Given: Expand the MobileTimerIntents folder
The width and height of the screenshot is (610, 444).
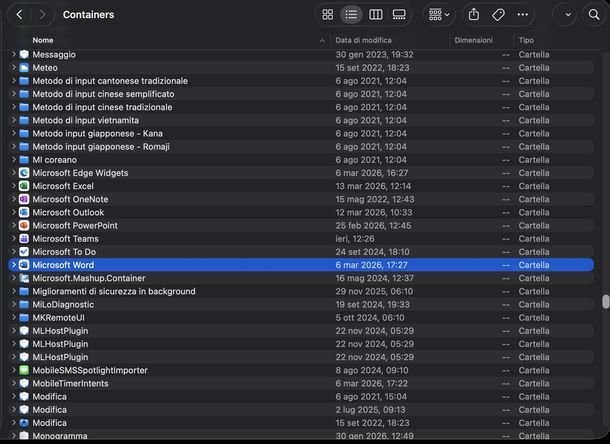Looking at the screenshot, I should (x=14, y=383).
